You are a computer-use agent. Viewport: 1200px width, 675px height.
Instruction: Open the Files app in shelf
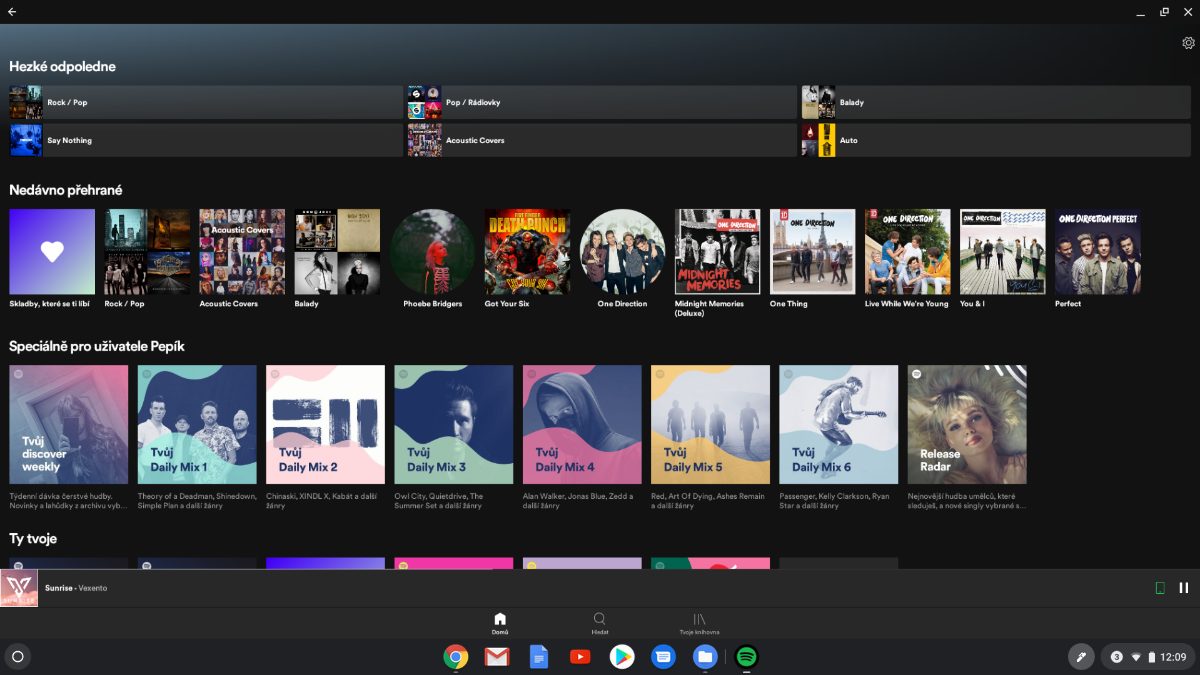click(x=705, y=657)
